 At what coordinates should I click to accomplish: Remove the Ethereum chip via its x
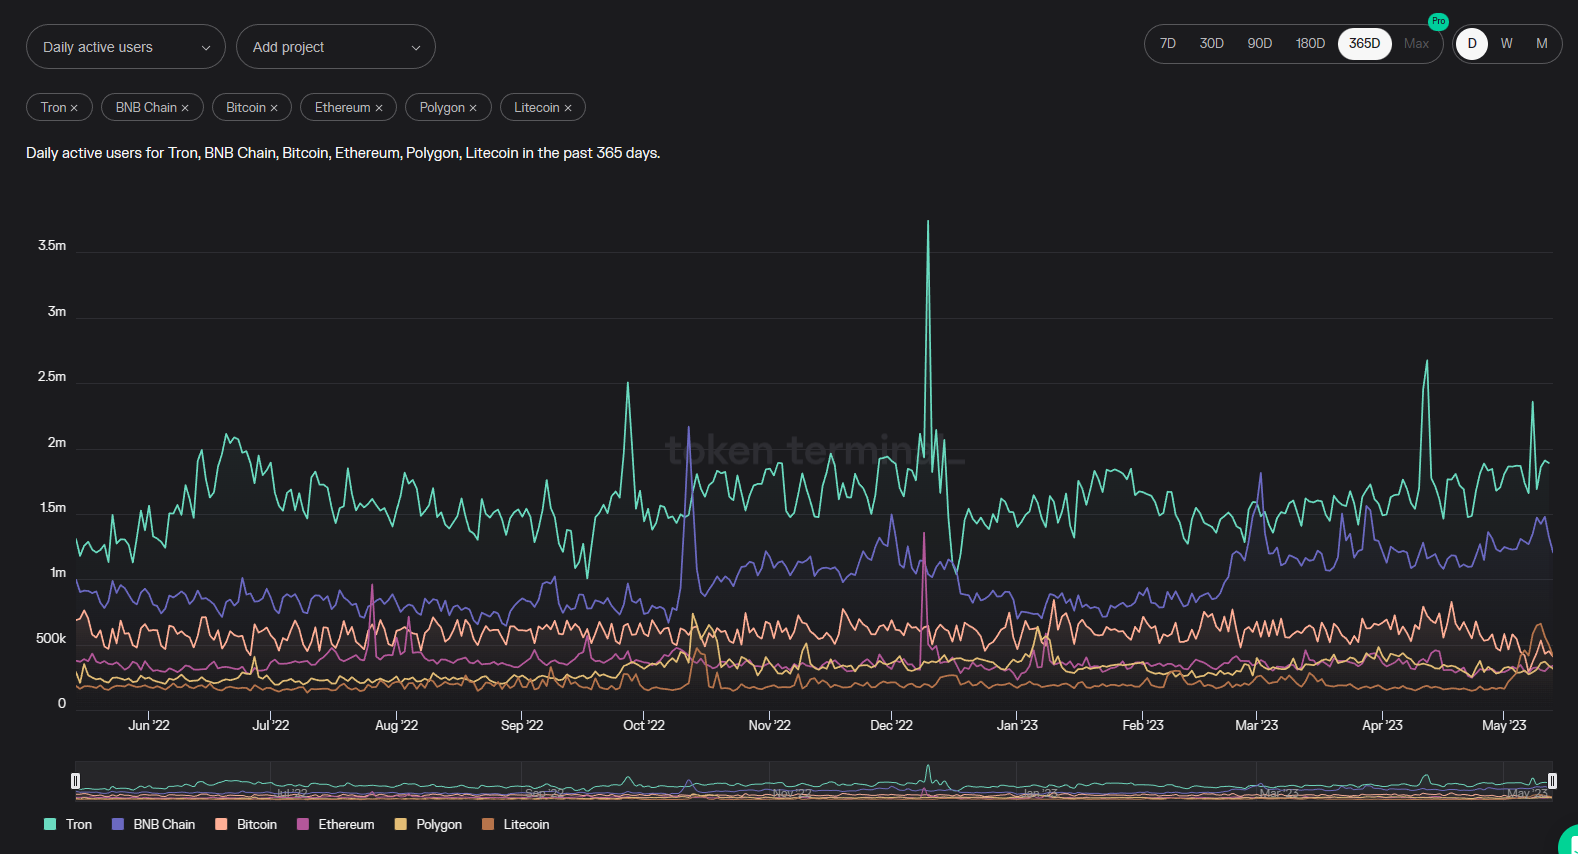[379, 108]
